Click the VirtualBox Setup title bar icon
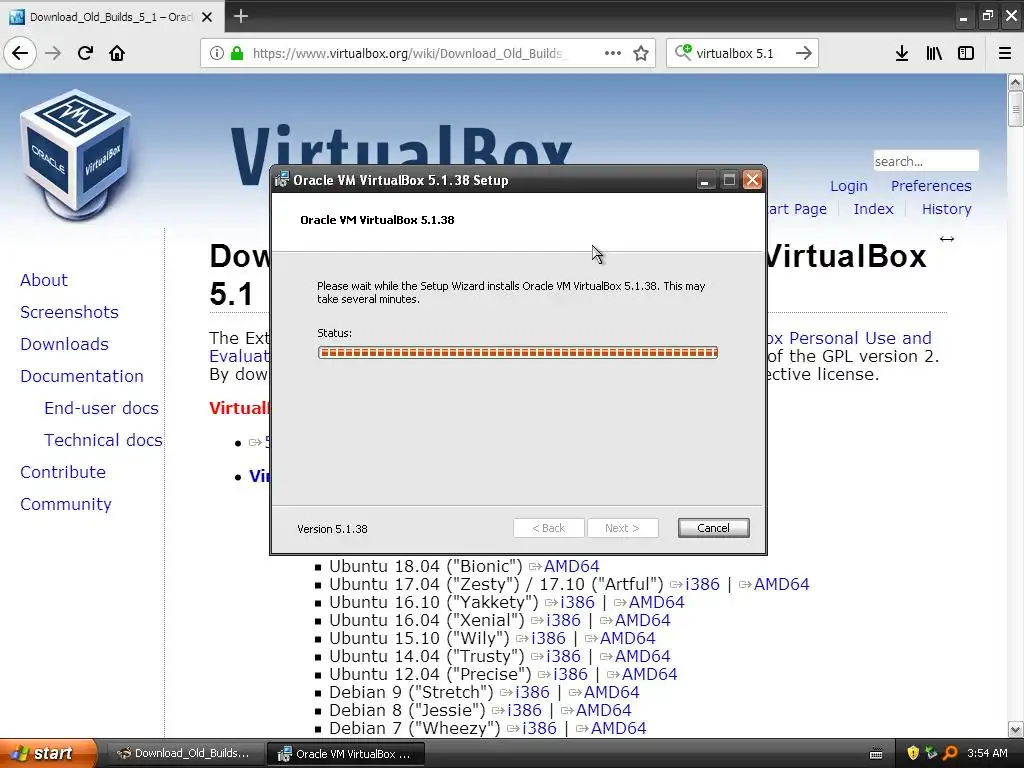Screen dimensions: 1024x768 281,180
